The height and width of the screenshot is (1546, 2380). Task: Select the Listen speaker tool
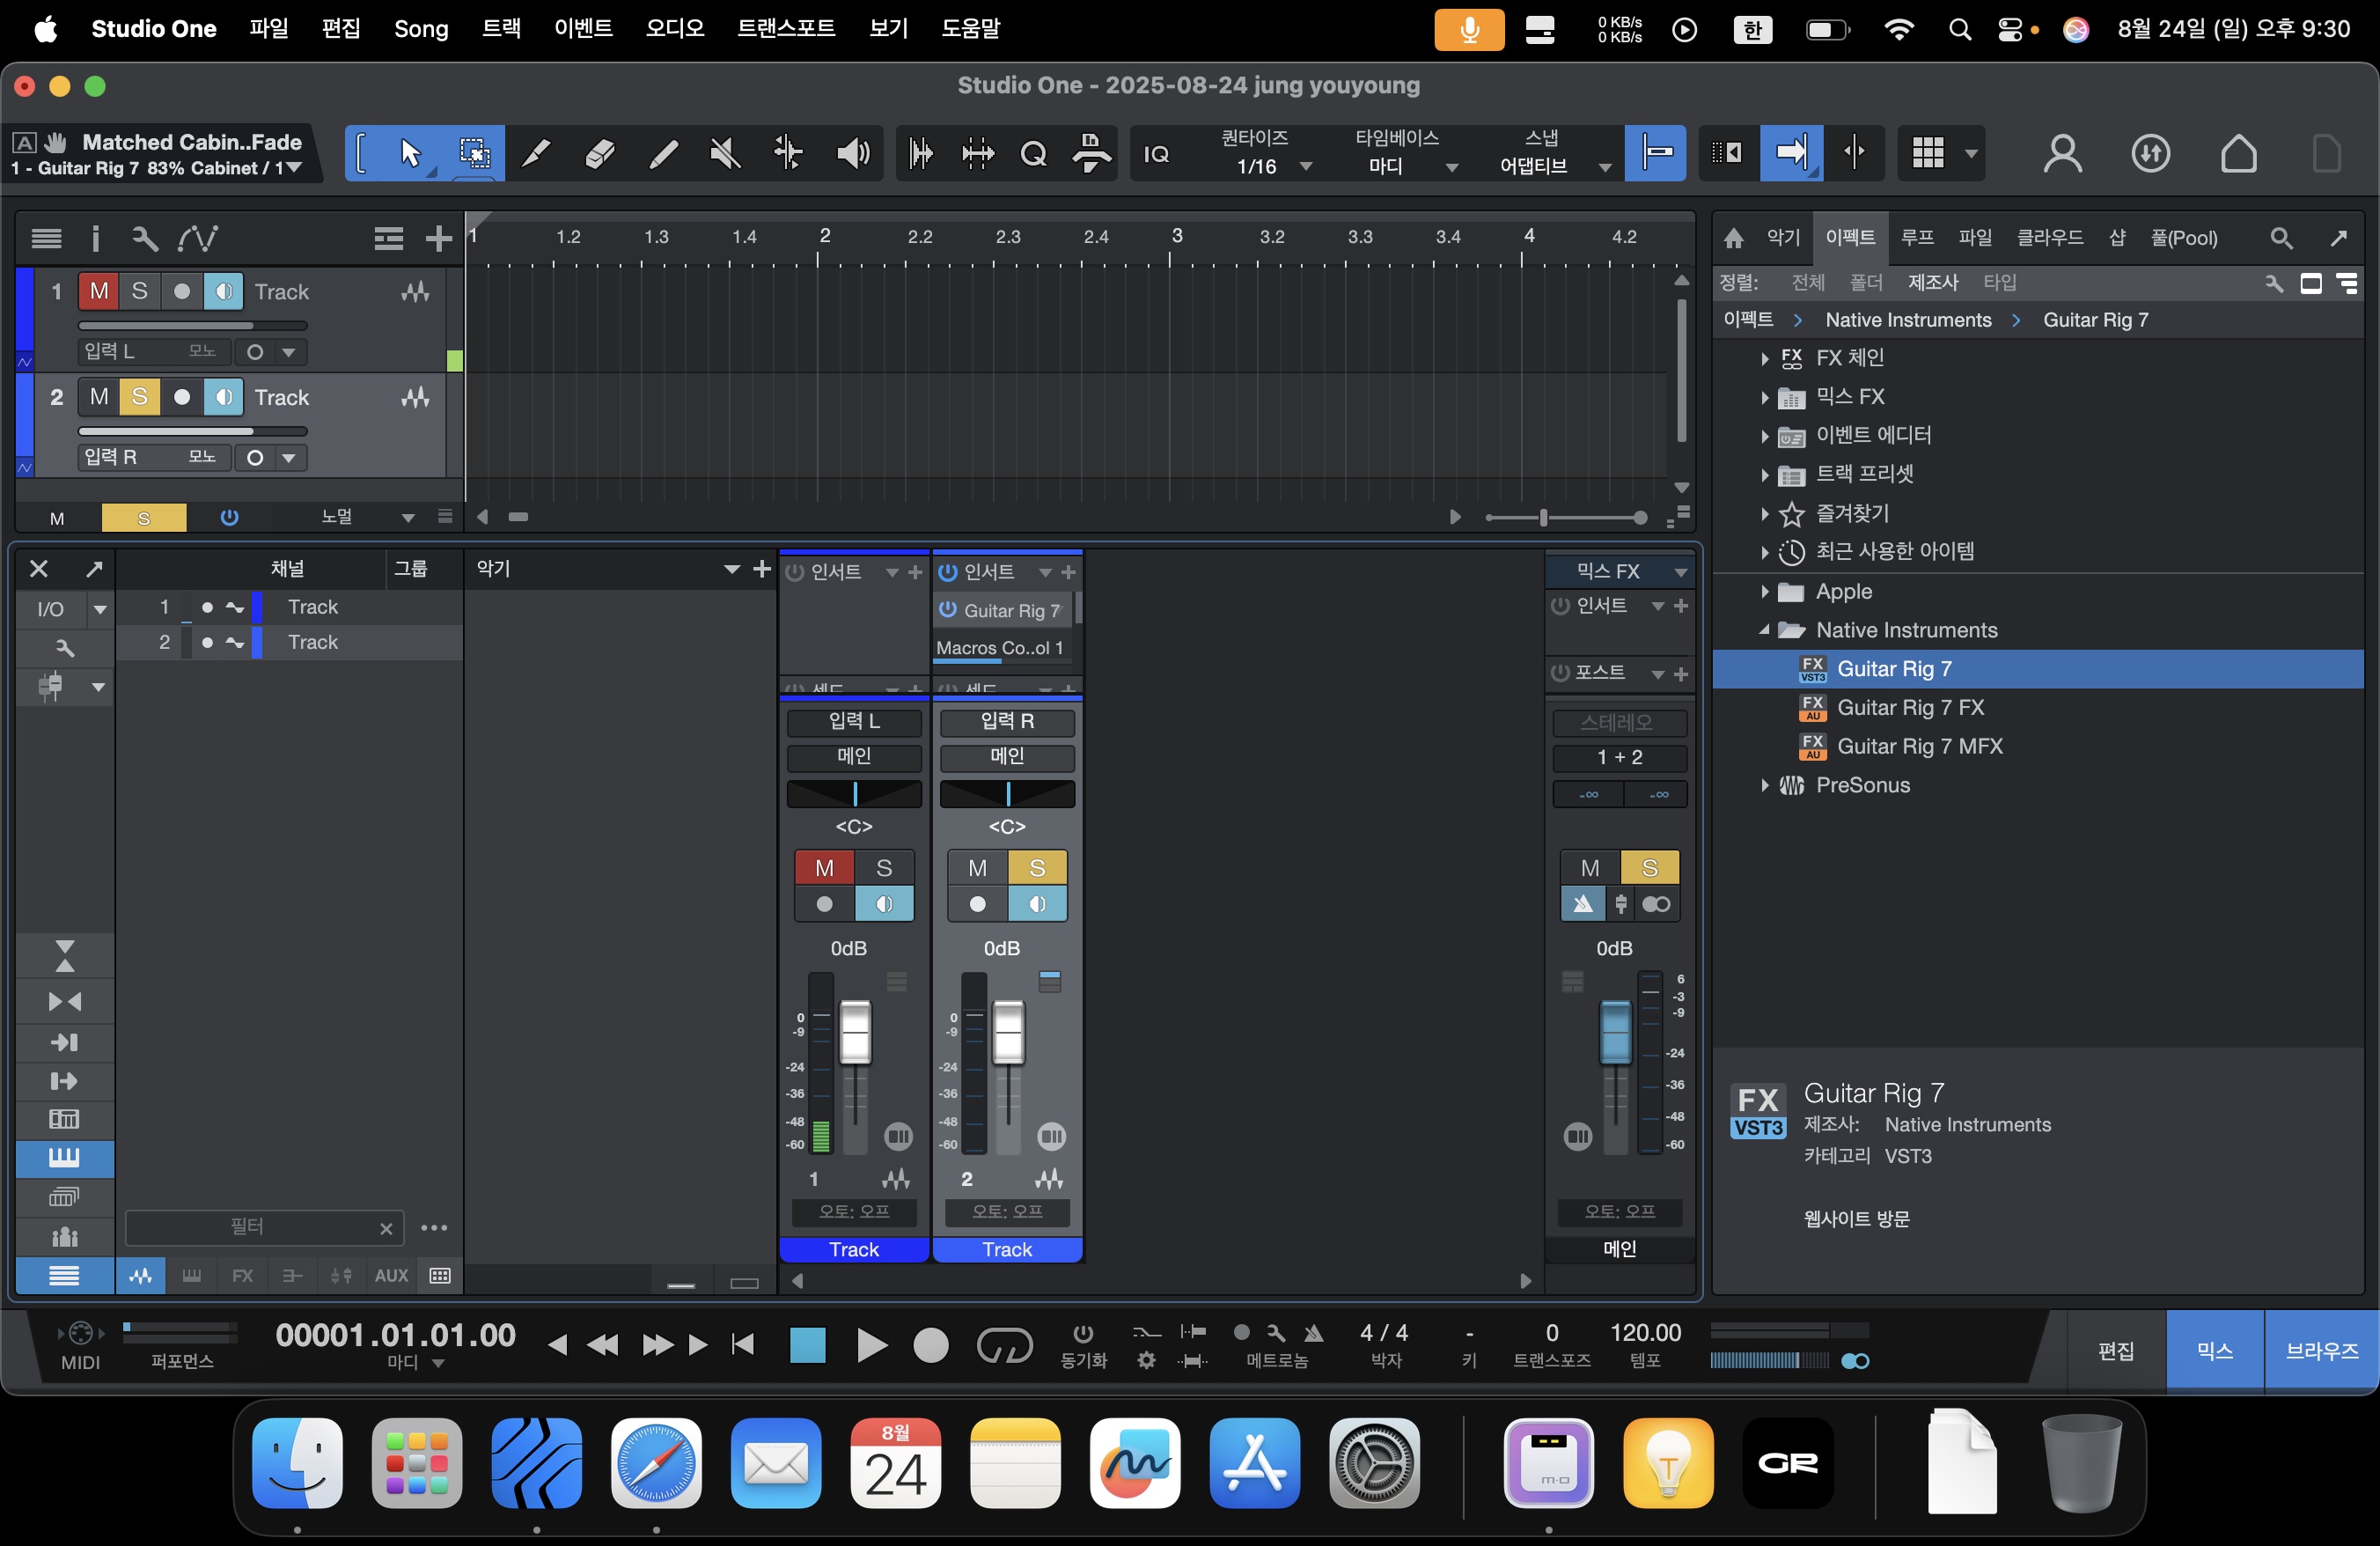[x=852, y=153]
